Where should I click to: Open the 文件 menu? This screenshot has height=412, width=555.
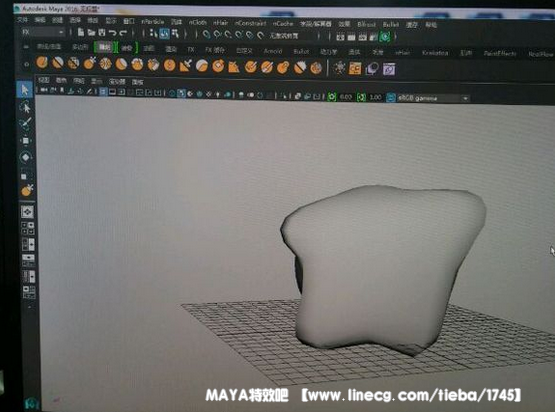pyautogui.click(x=22, y=19)
